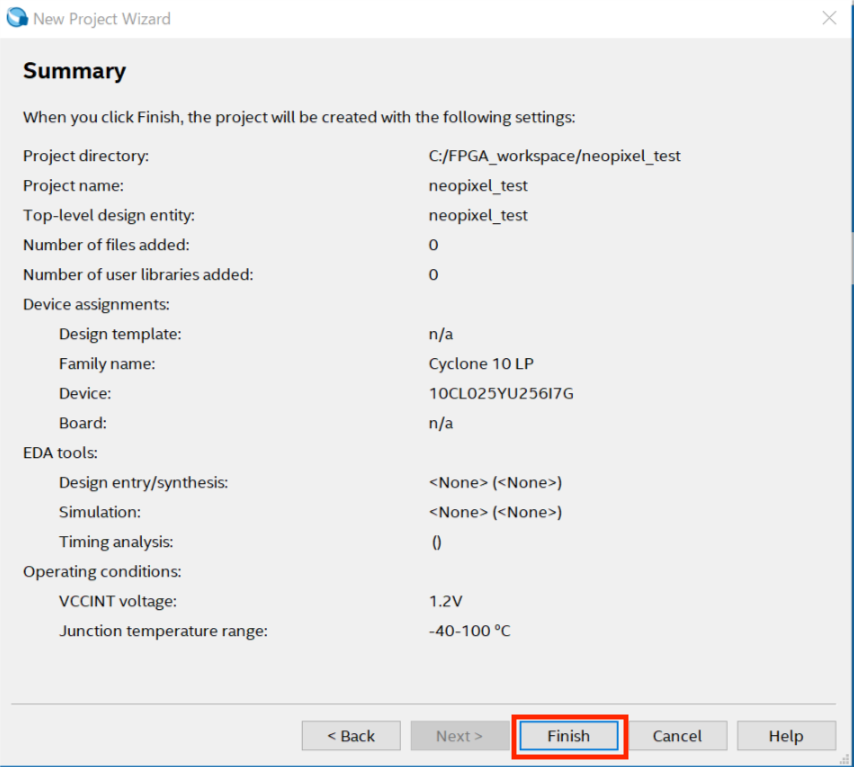
Task: Click the Timing analysis label
Action: 116,542
